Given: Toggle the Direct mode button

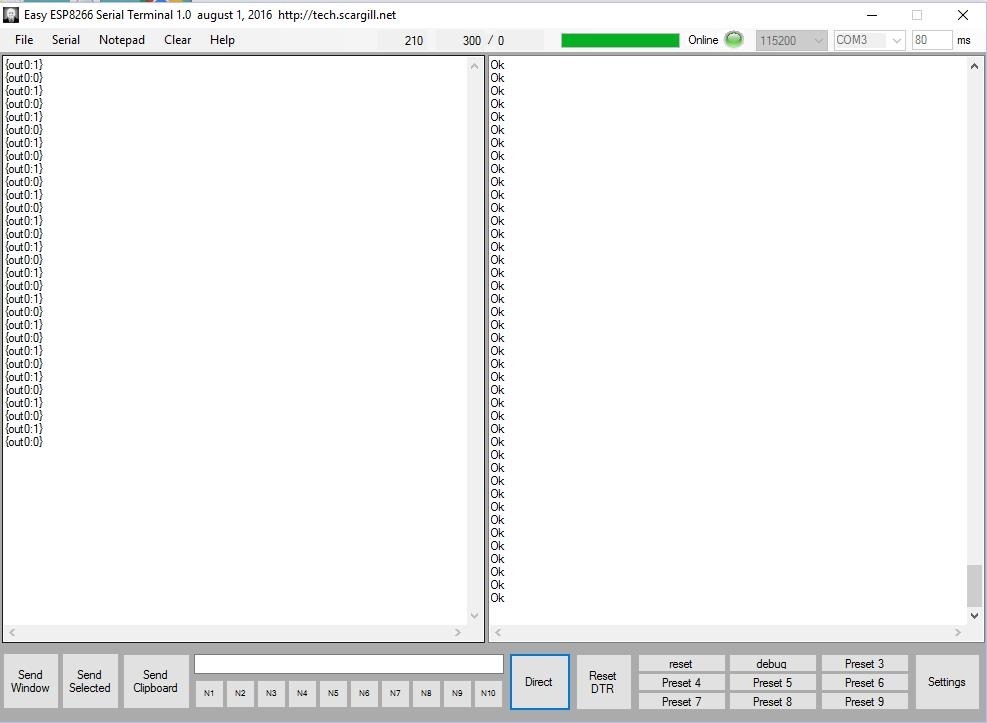Looking at the screenshot, I should (539, 682).
